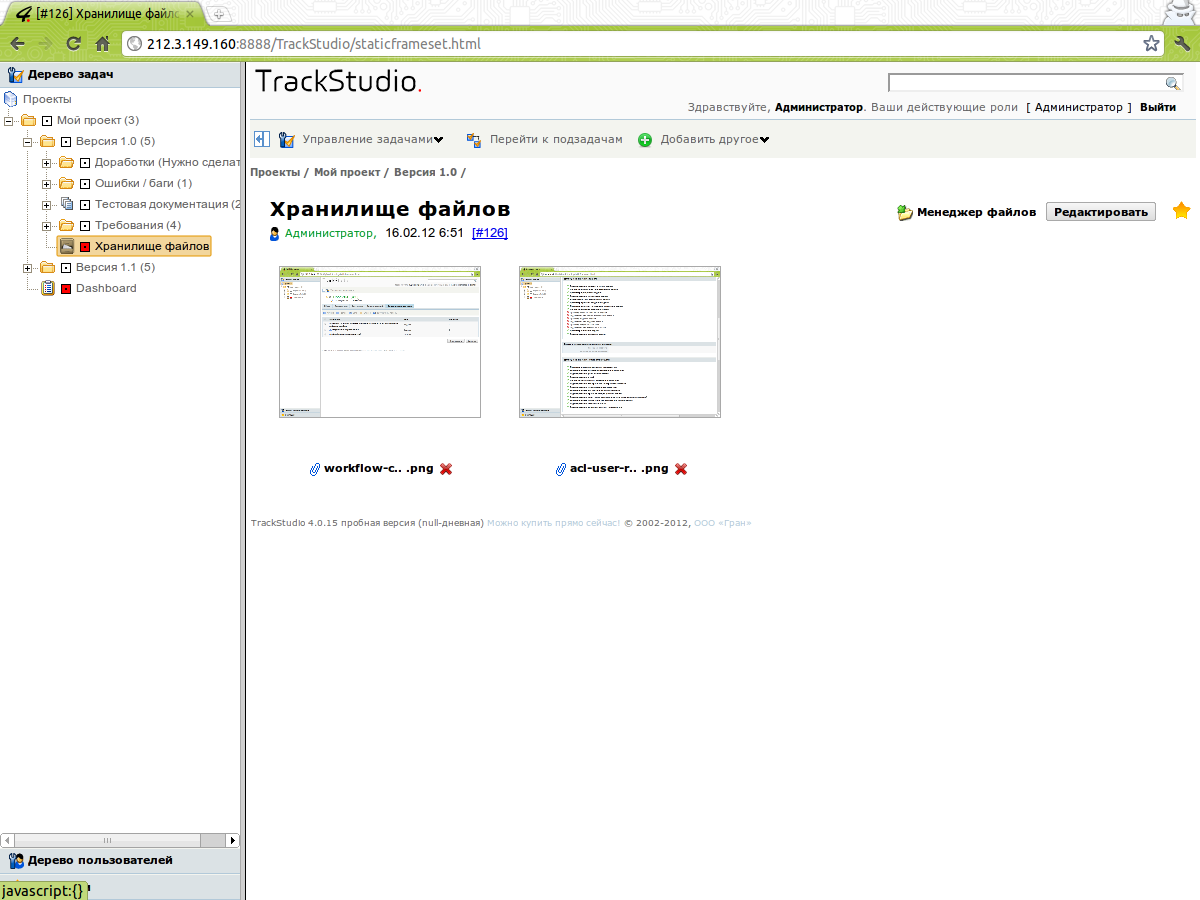Select Версия 1.1 (5) in the task tree

pos(115,267)
